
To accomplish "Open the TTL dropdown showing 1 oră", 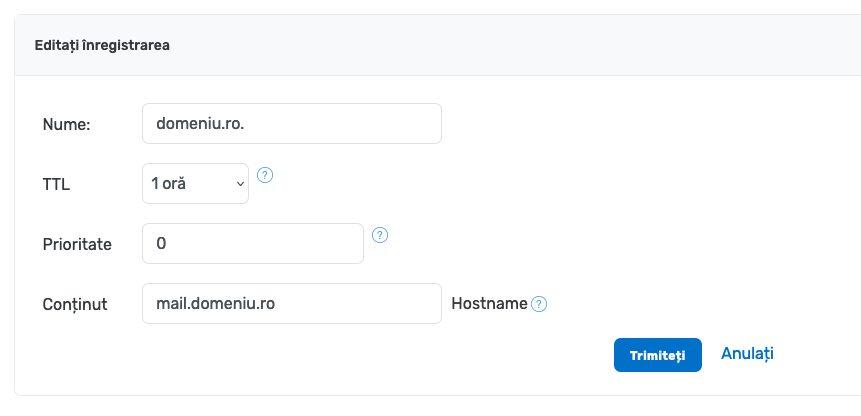I will coord(195,184).
